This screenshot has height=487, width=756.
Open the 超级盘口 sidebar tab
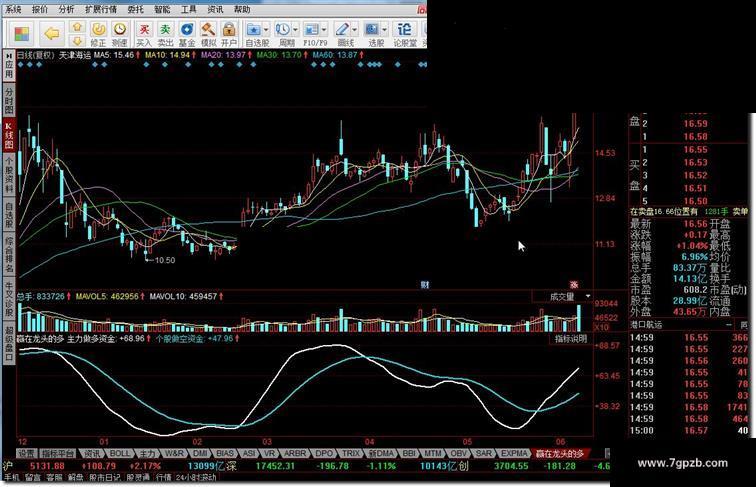point(9,344)
